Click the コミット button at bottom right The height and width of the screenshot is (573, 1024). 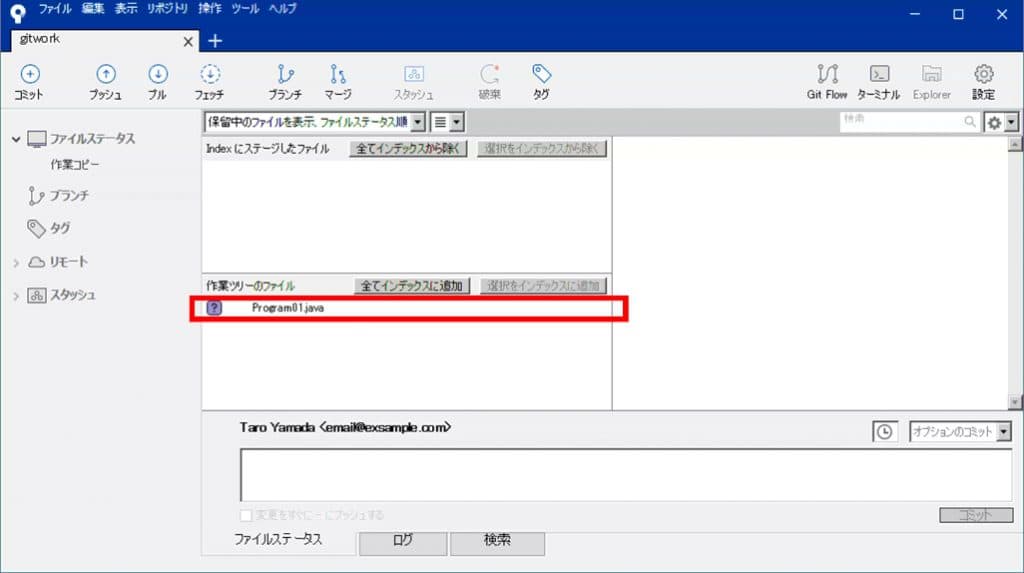click(976, 516)
